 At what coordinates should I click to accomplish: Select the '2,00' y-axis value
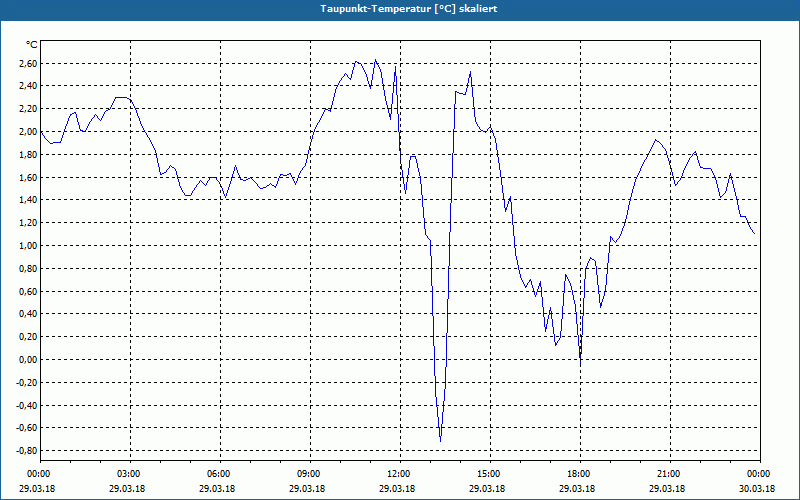pos(29,132)
